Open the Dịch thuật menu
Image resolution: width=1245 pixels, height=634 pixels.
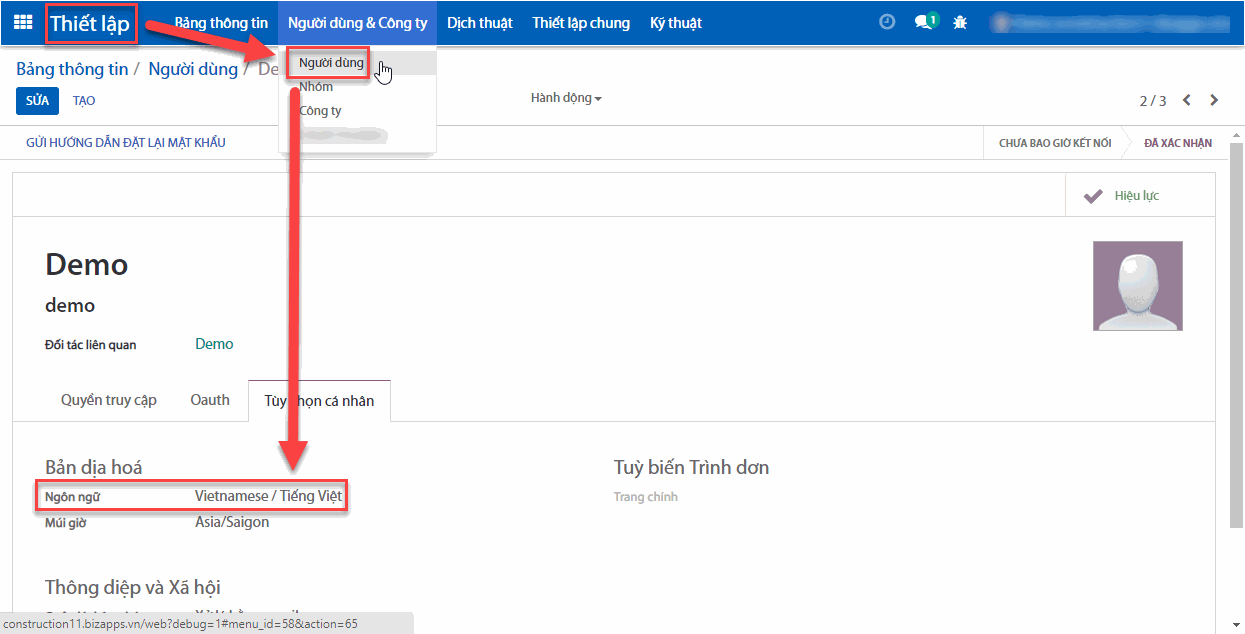[480, 22]
